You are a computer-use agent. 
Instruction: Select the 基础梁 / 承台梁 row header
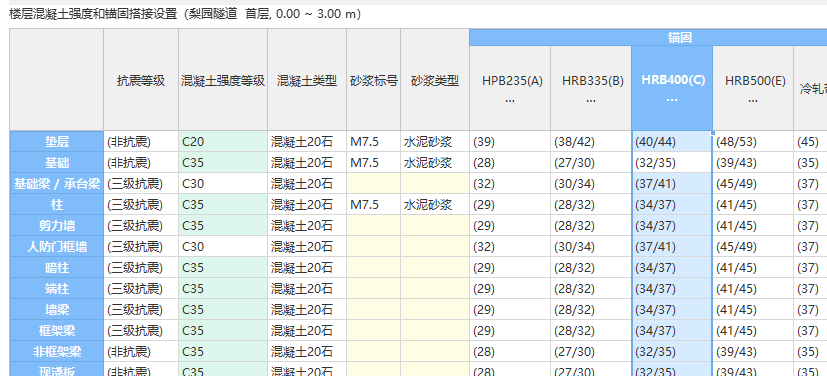56,184
